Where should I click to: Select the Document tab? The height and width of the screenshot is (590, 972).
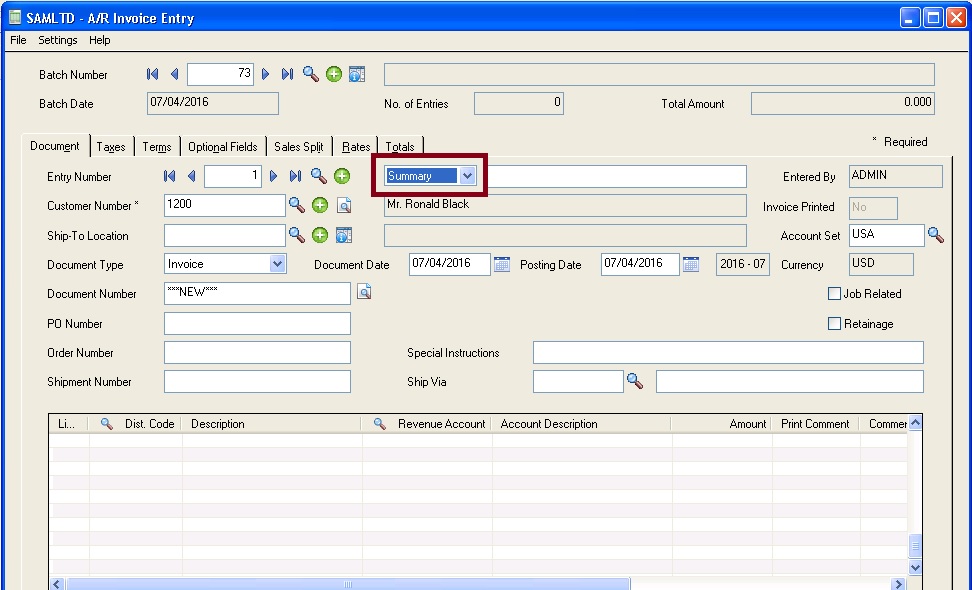[55, 146]
